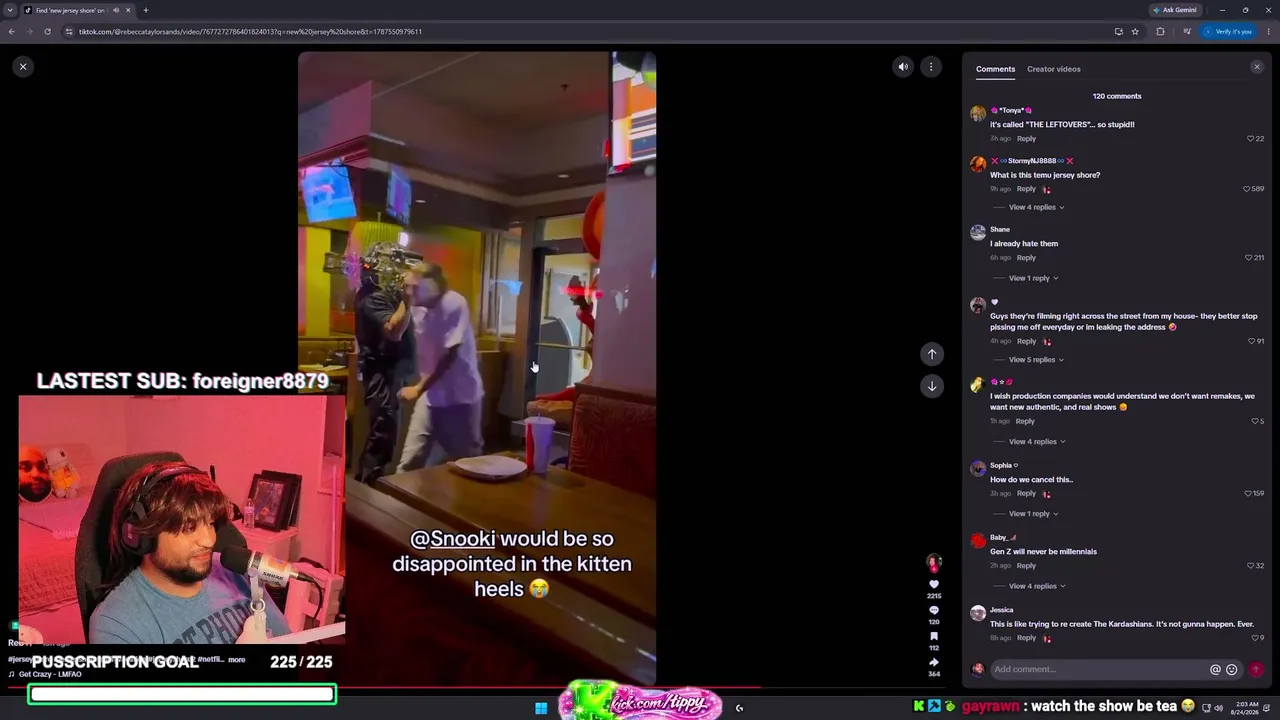
Task: Open Jessica's profile picture
Action: (978, 613)
